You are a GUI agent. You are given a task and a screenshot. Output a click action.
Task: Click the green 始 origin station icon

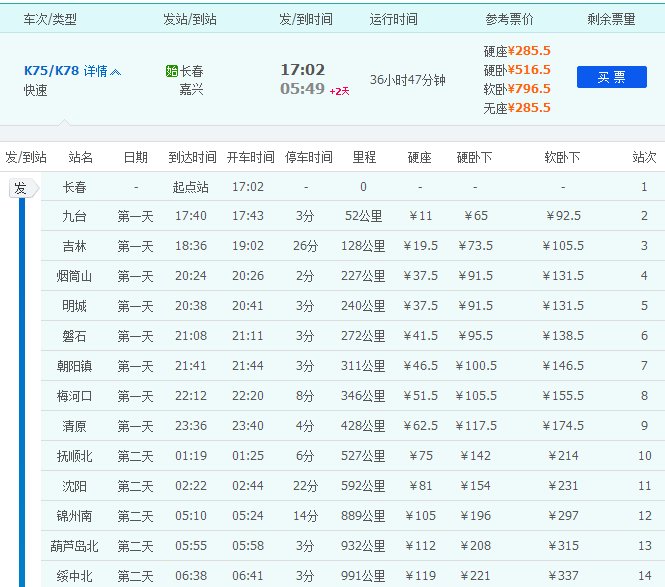point(172,71)
